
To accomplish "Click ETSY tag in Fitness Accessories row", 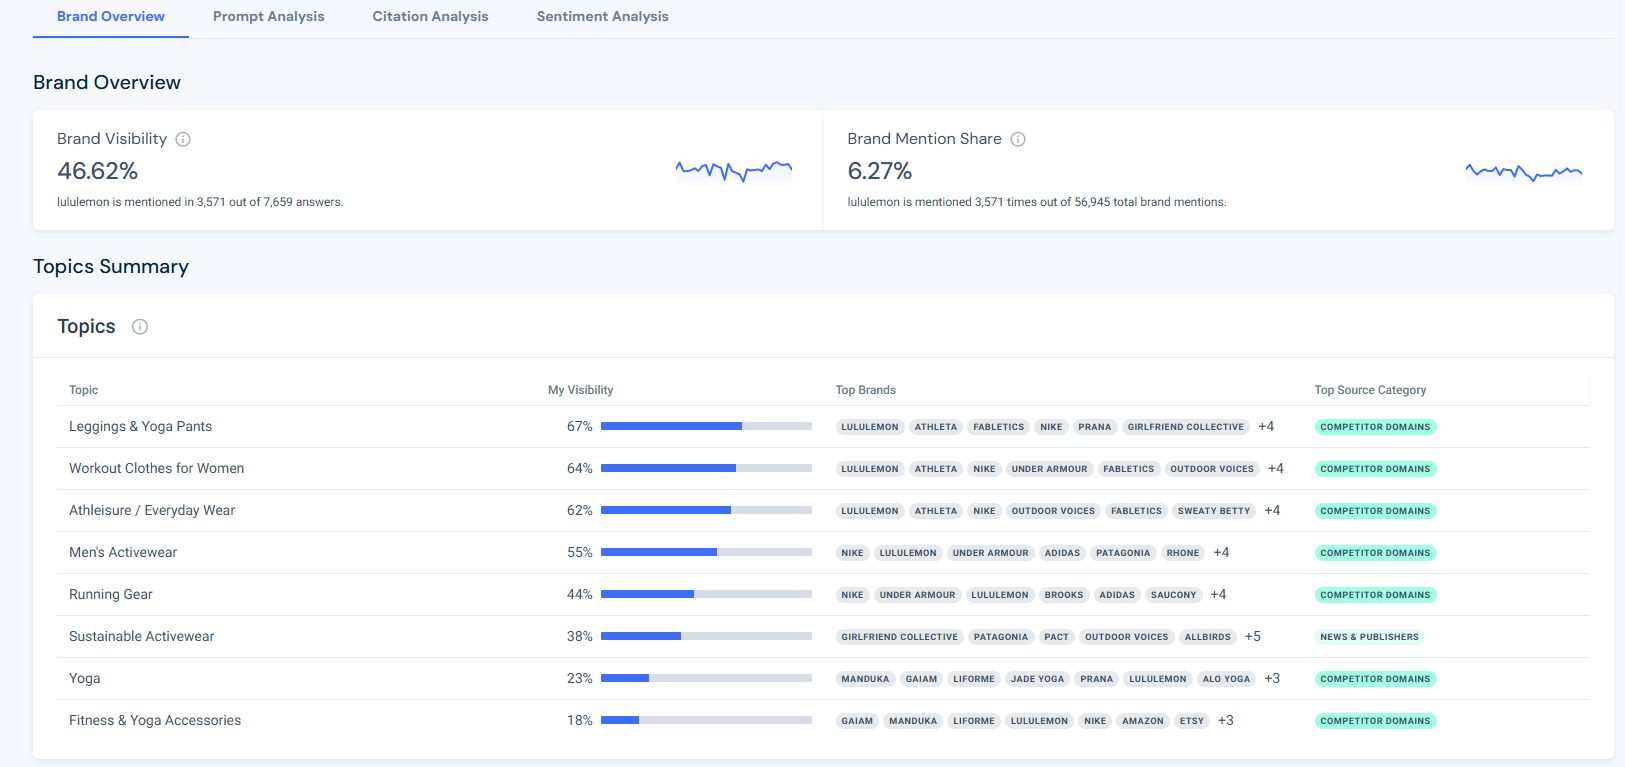I will click(x=1192, y=721).
